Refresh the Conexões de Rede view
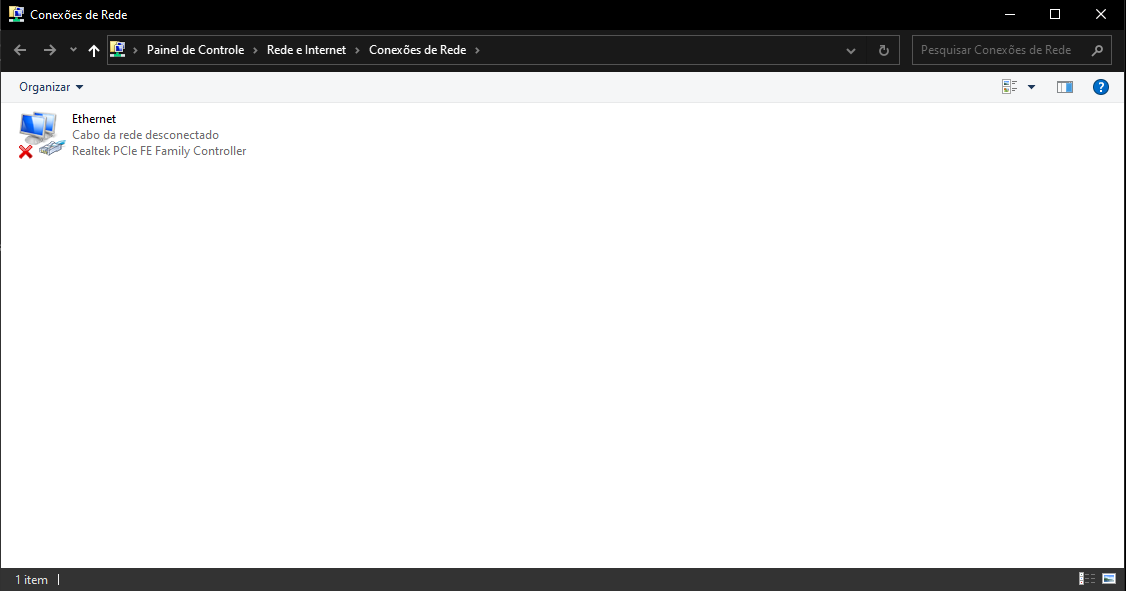This screenshot has height=591, width=1126. click(x=883, y=50)
